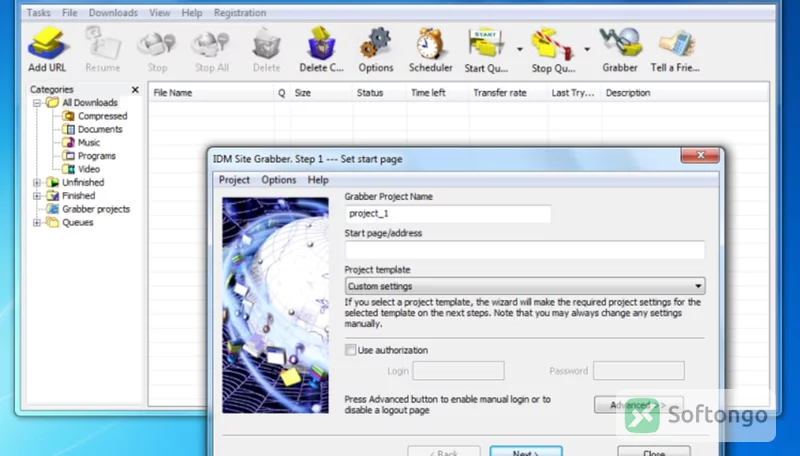The width and height of the screenshot is (800, 456).
Task: Expand the Queues tree node
Action: tap(37, 222)
